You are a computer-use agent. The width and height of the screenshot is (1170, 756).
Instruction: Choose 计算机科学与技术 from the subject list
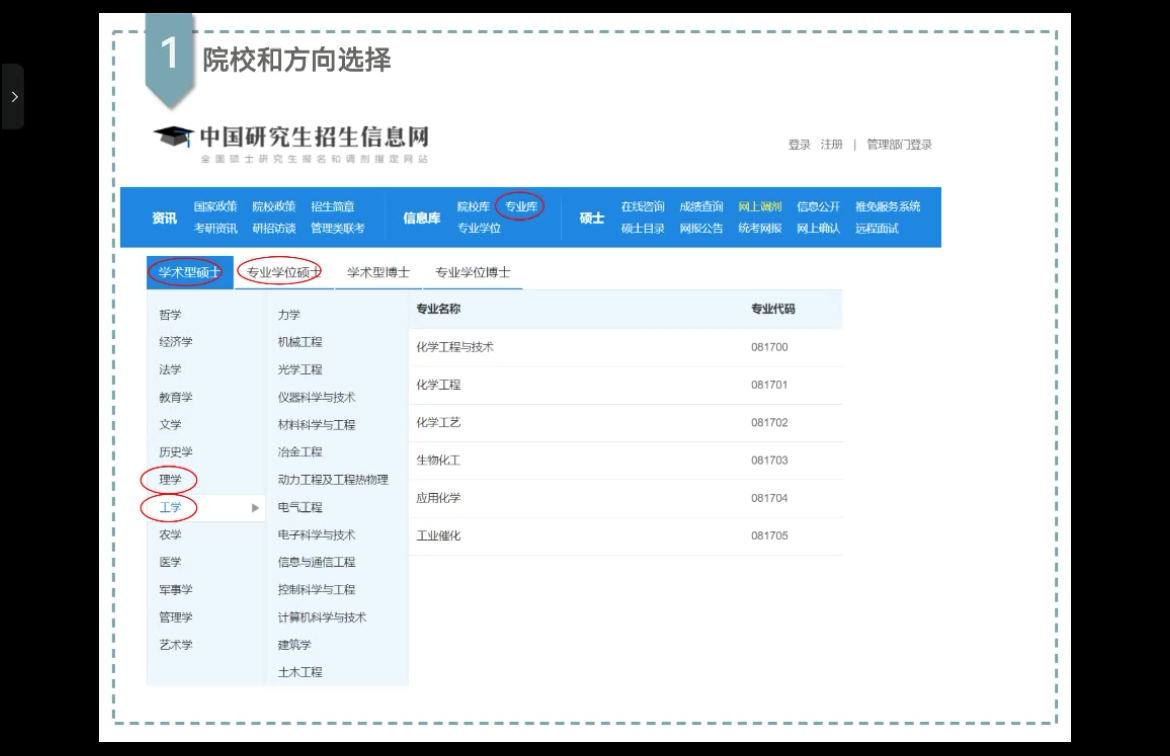click(x=322, y=618)
